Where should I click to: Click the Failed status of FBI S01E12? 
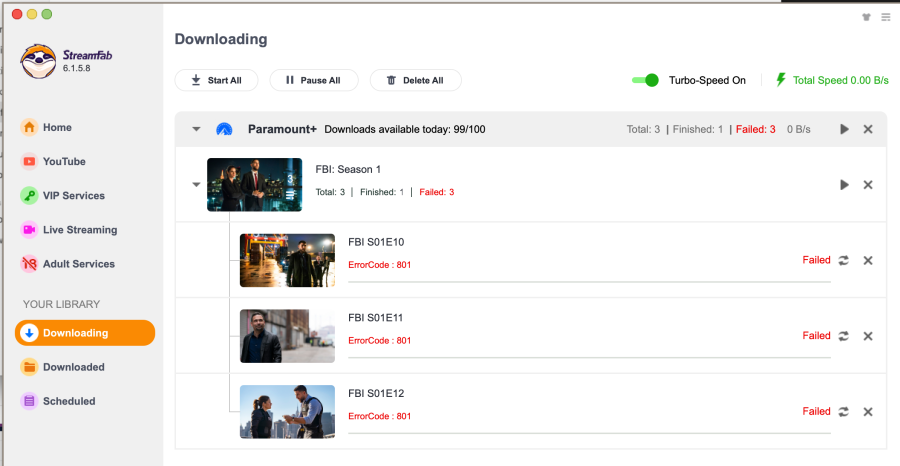point(816,411)
